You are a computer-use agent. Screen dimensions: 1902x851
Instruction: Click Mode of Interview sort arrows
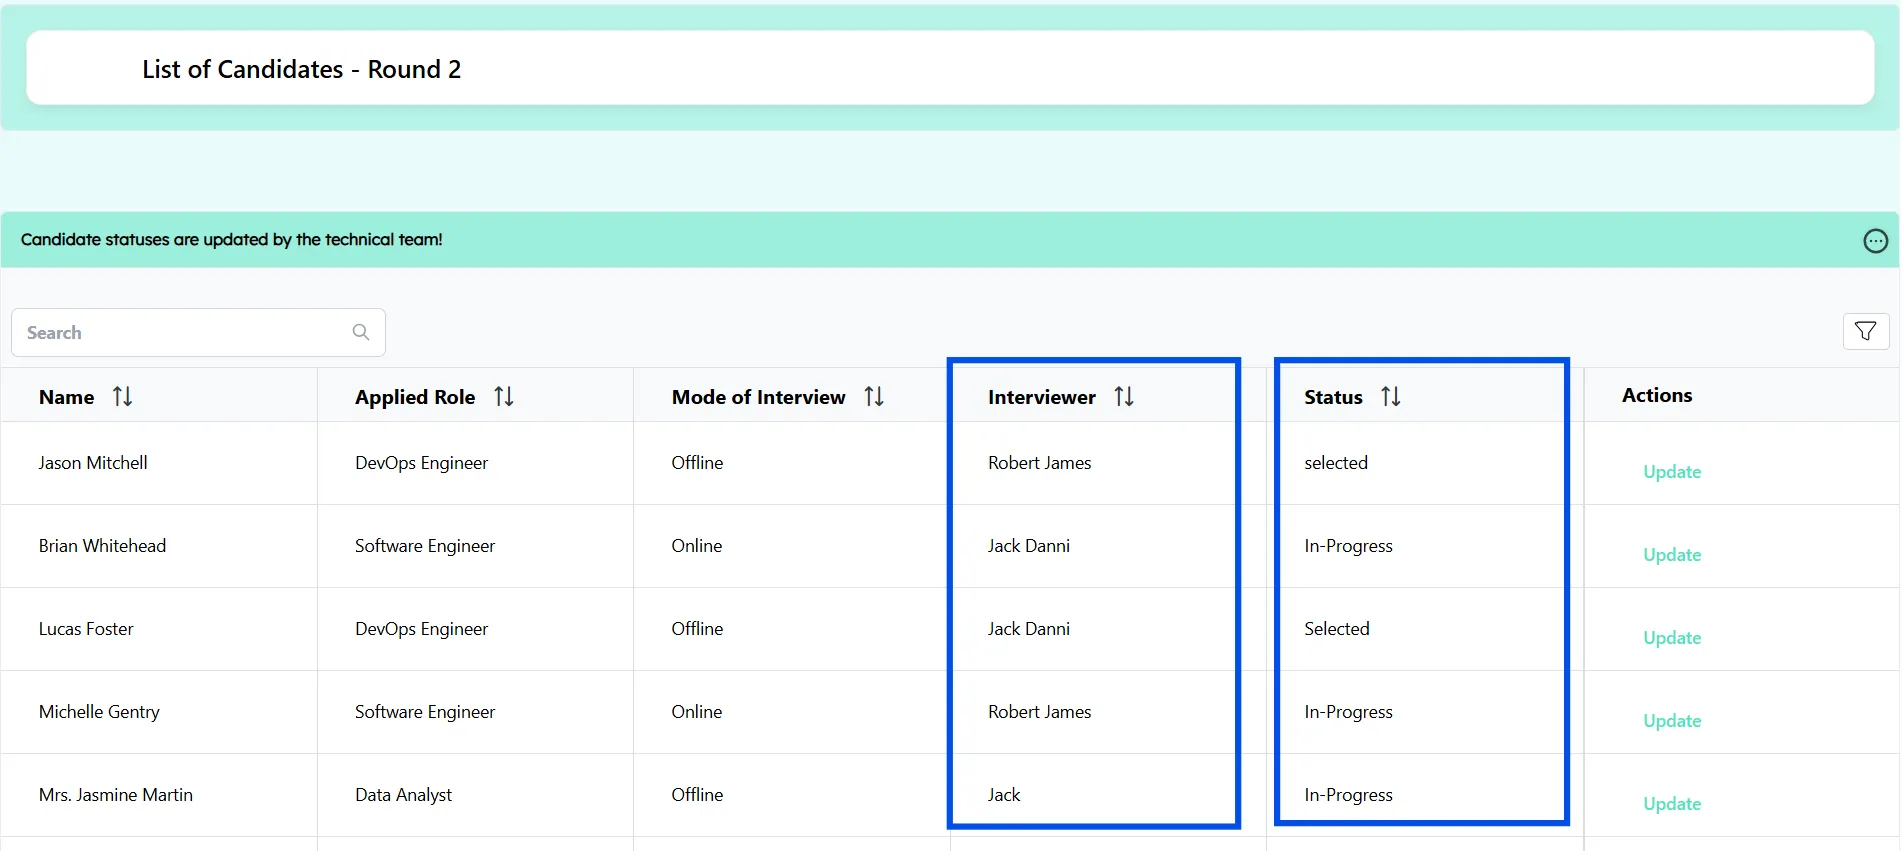(x=874, y=397)
